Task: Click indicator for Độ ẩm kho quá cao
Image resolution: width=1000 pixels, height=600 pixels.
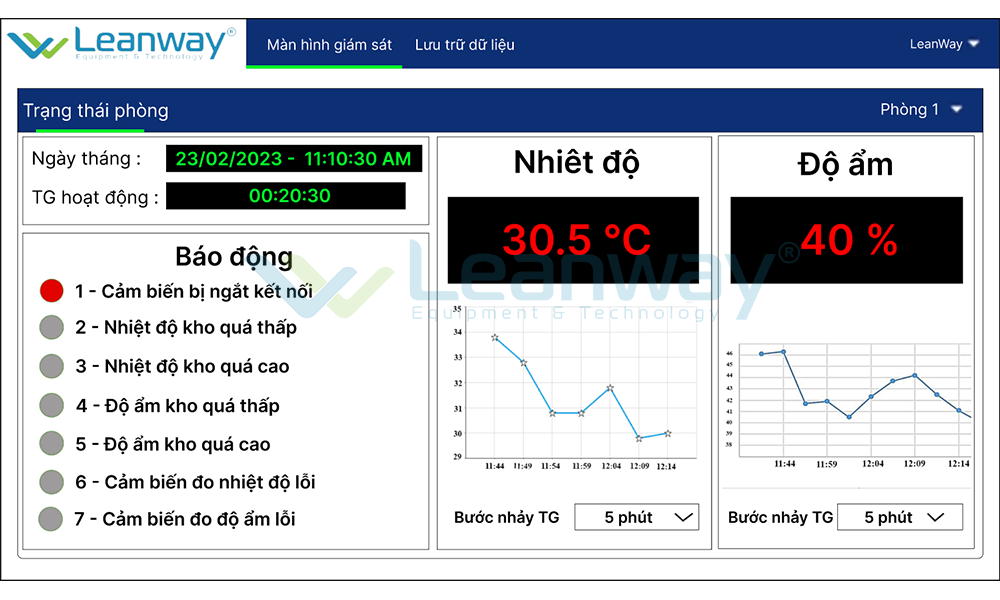Action: (52, 443)
